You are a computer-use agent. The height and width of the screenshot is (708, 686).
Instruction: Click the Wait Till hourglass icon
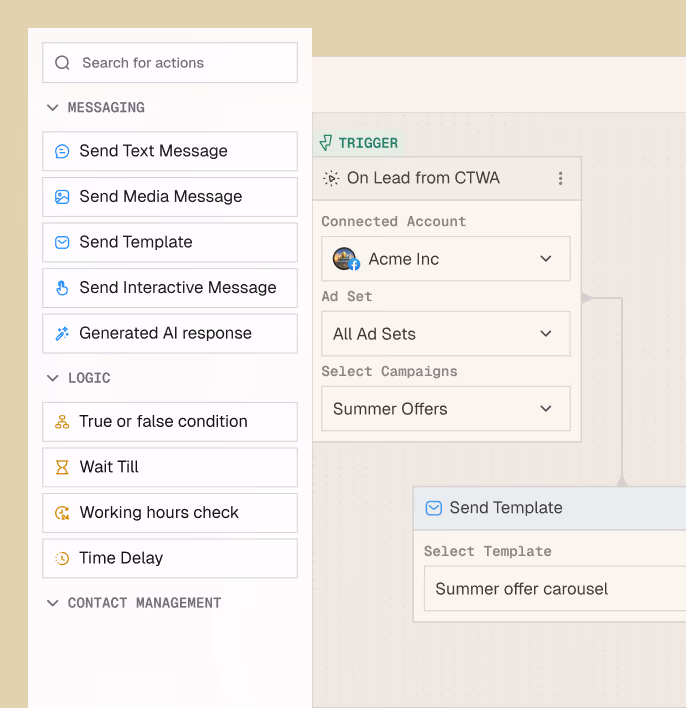(x=62, y=467)
